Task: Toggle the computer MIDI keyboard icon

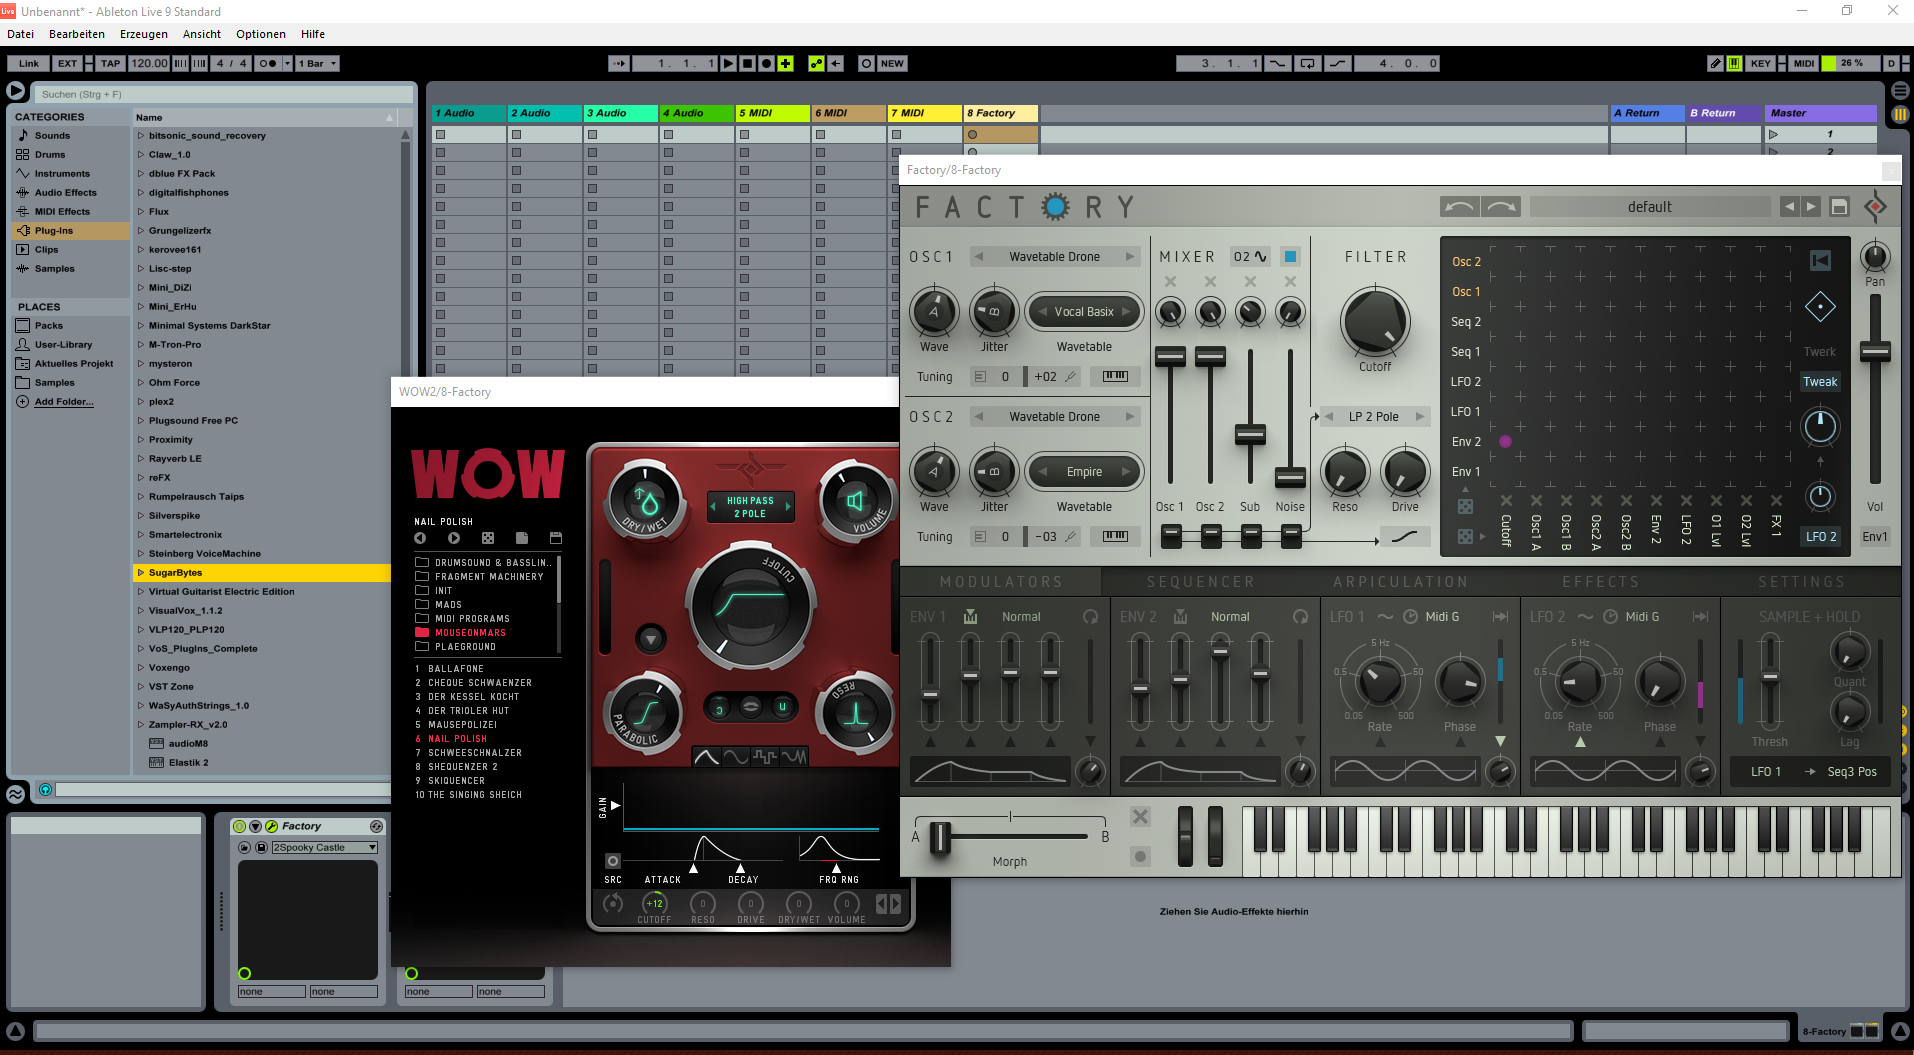Action: (1734, 63)
